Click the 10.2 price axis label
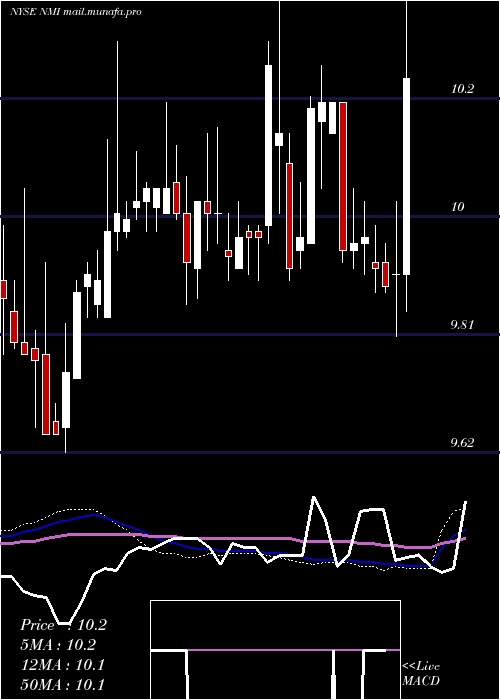The height and width of the screenshot is (700, 500). (x=462, y=89)
